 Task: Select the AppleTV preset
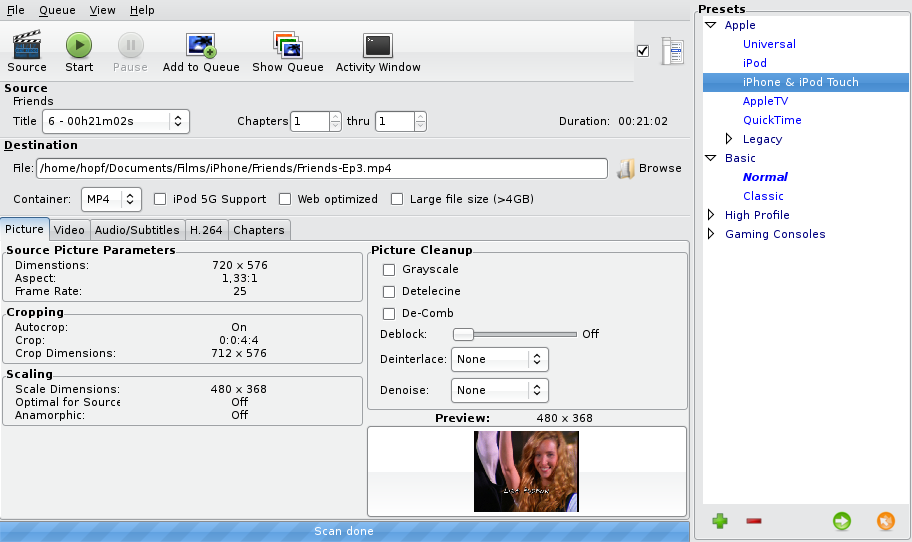765,101
